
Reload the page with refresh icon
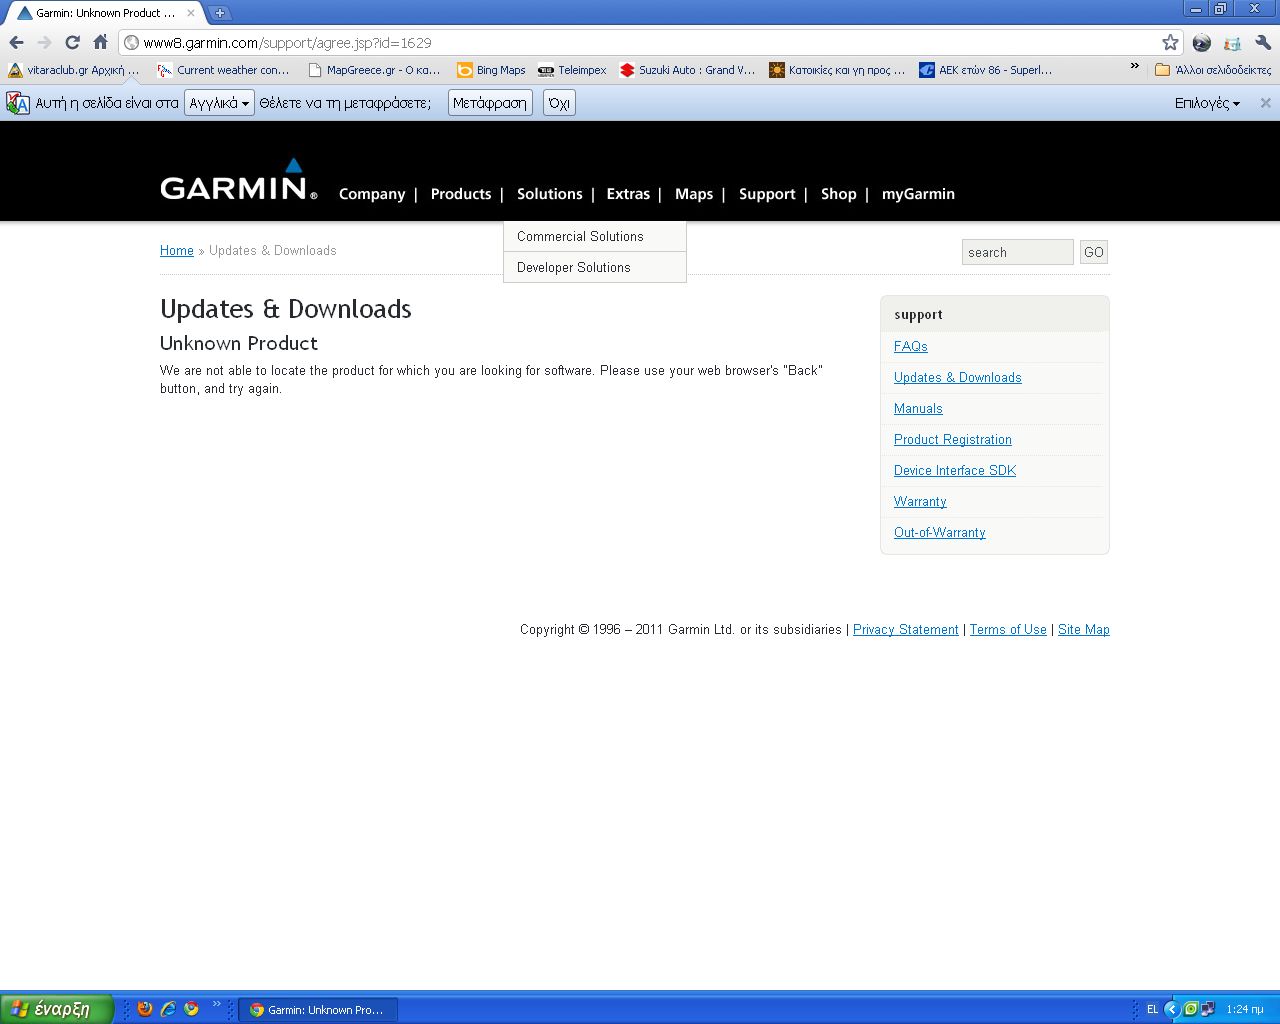pos(72,42)
